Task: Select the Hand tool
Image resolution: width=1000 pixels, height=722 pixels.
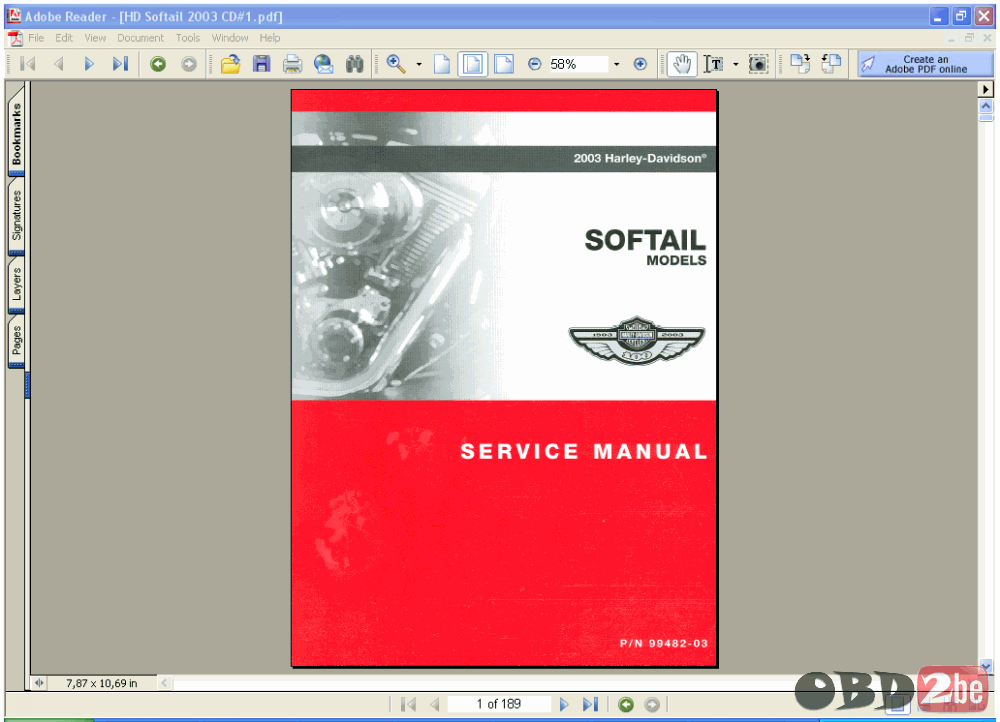Action: (x=682, y=64)
